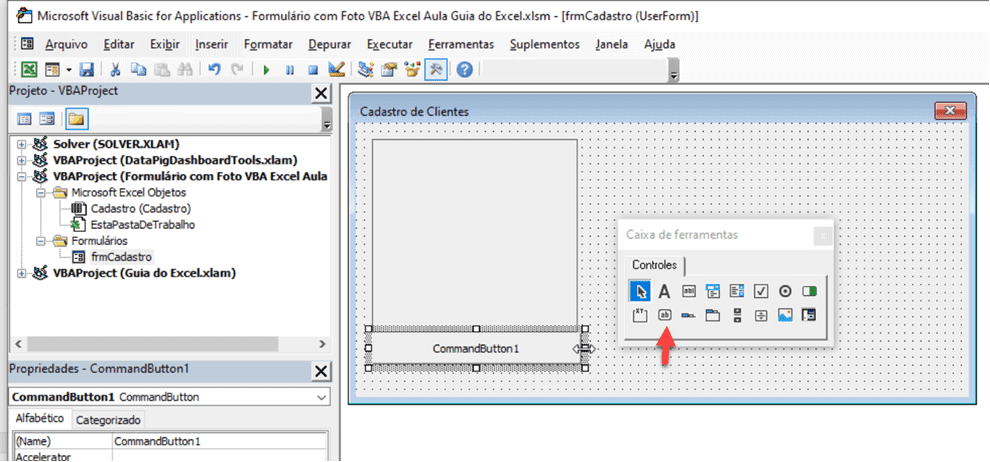Click the View Microsoft Excel toolbar icon
The height and width of the screenshot is (462, 990).
(30, 69)
